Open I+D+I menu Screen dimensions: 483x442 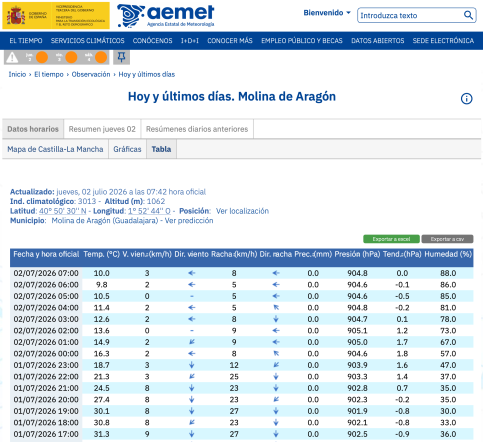pyautogui.click(x=190, y=41)
